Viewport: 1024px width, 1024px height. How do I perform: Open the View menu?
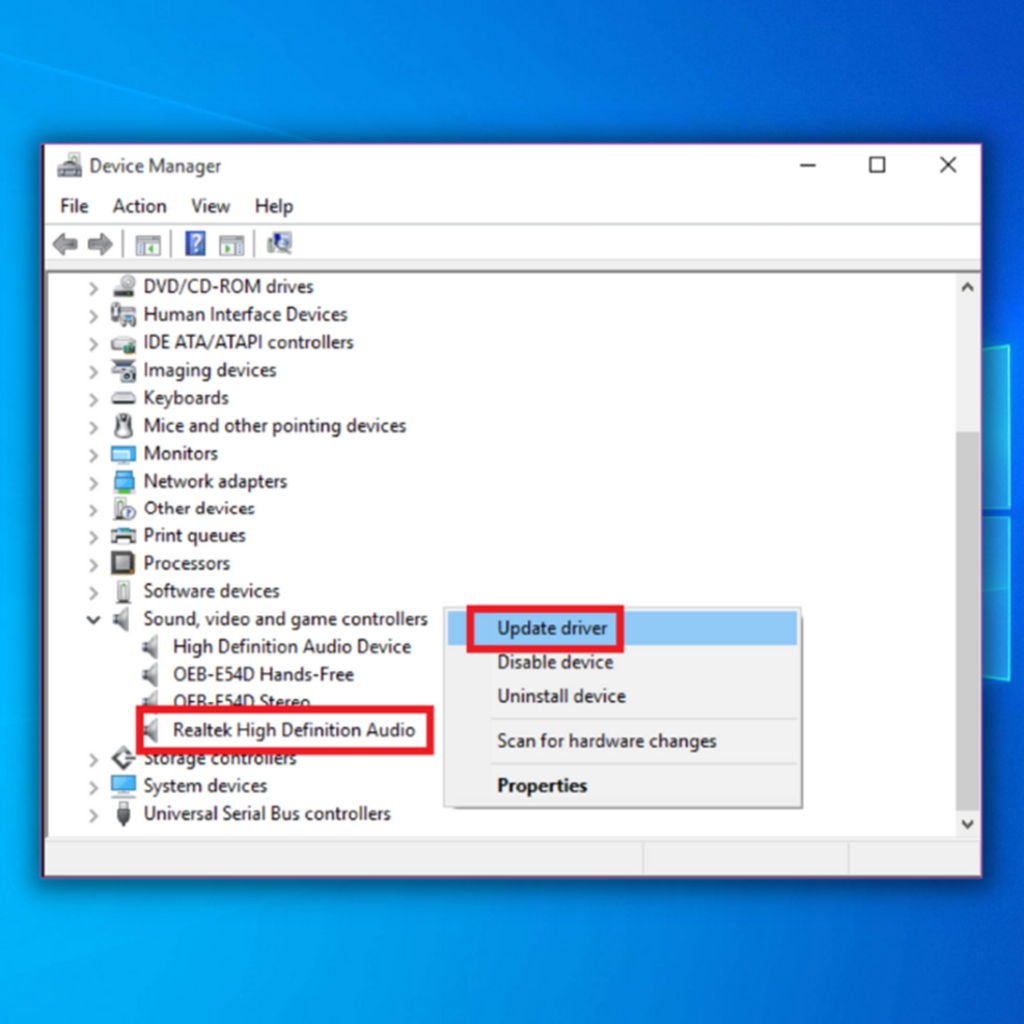point(210,206)
